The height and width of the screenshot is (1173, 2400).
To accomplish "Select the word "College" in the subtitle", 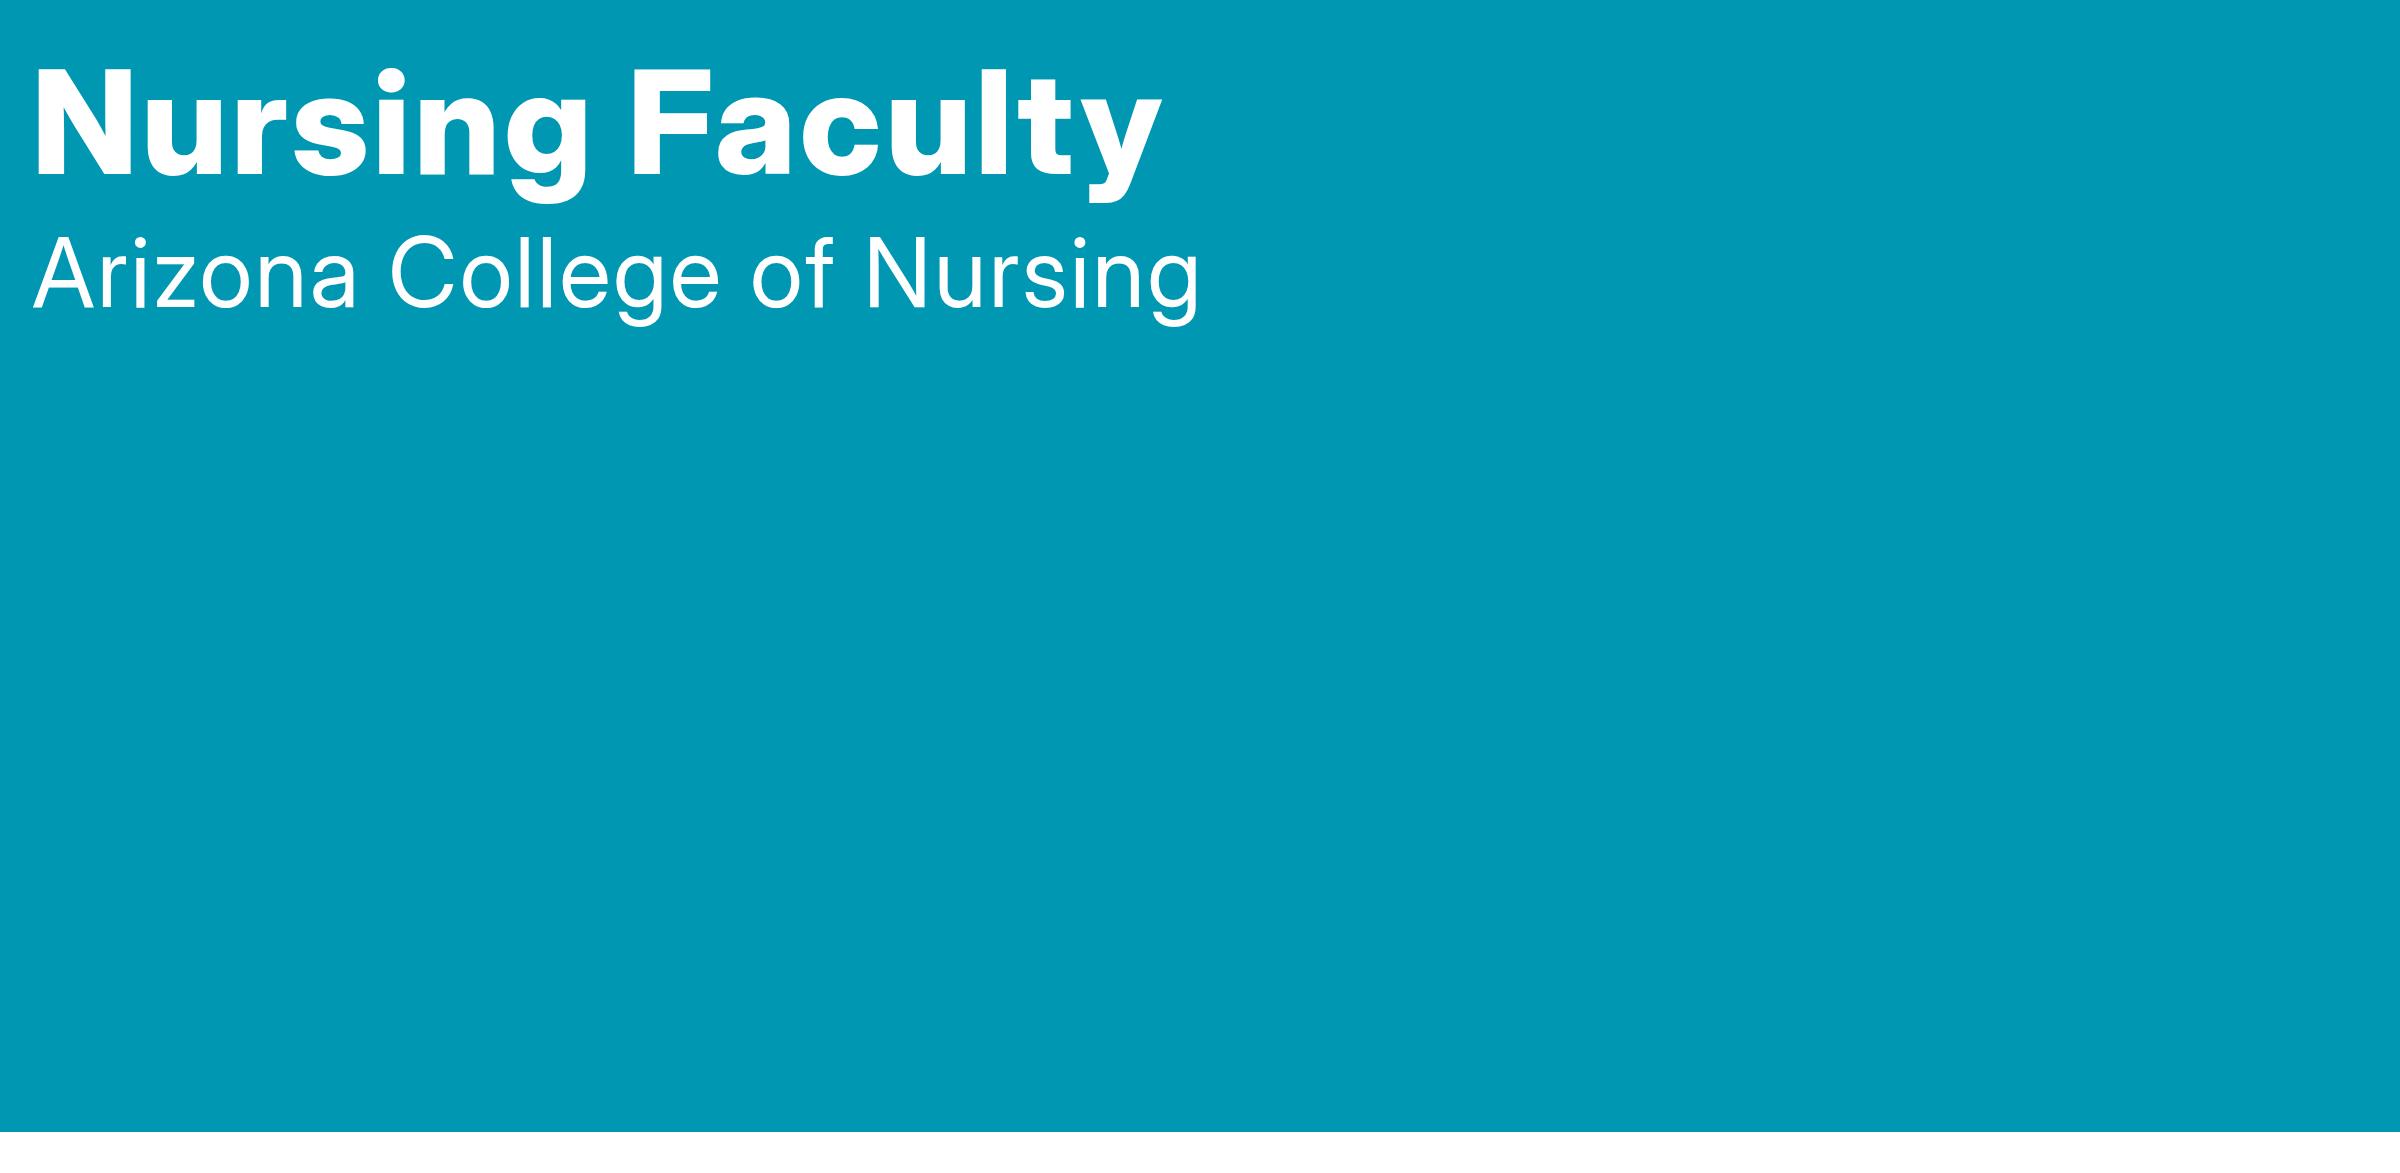I will click(554, 275).
